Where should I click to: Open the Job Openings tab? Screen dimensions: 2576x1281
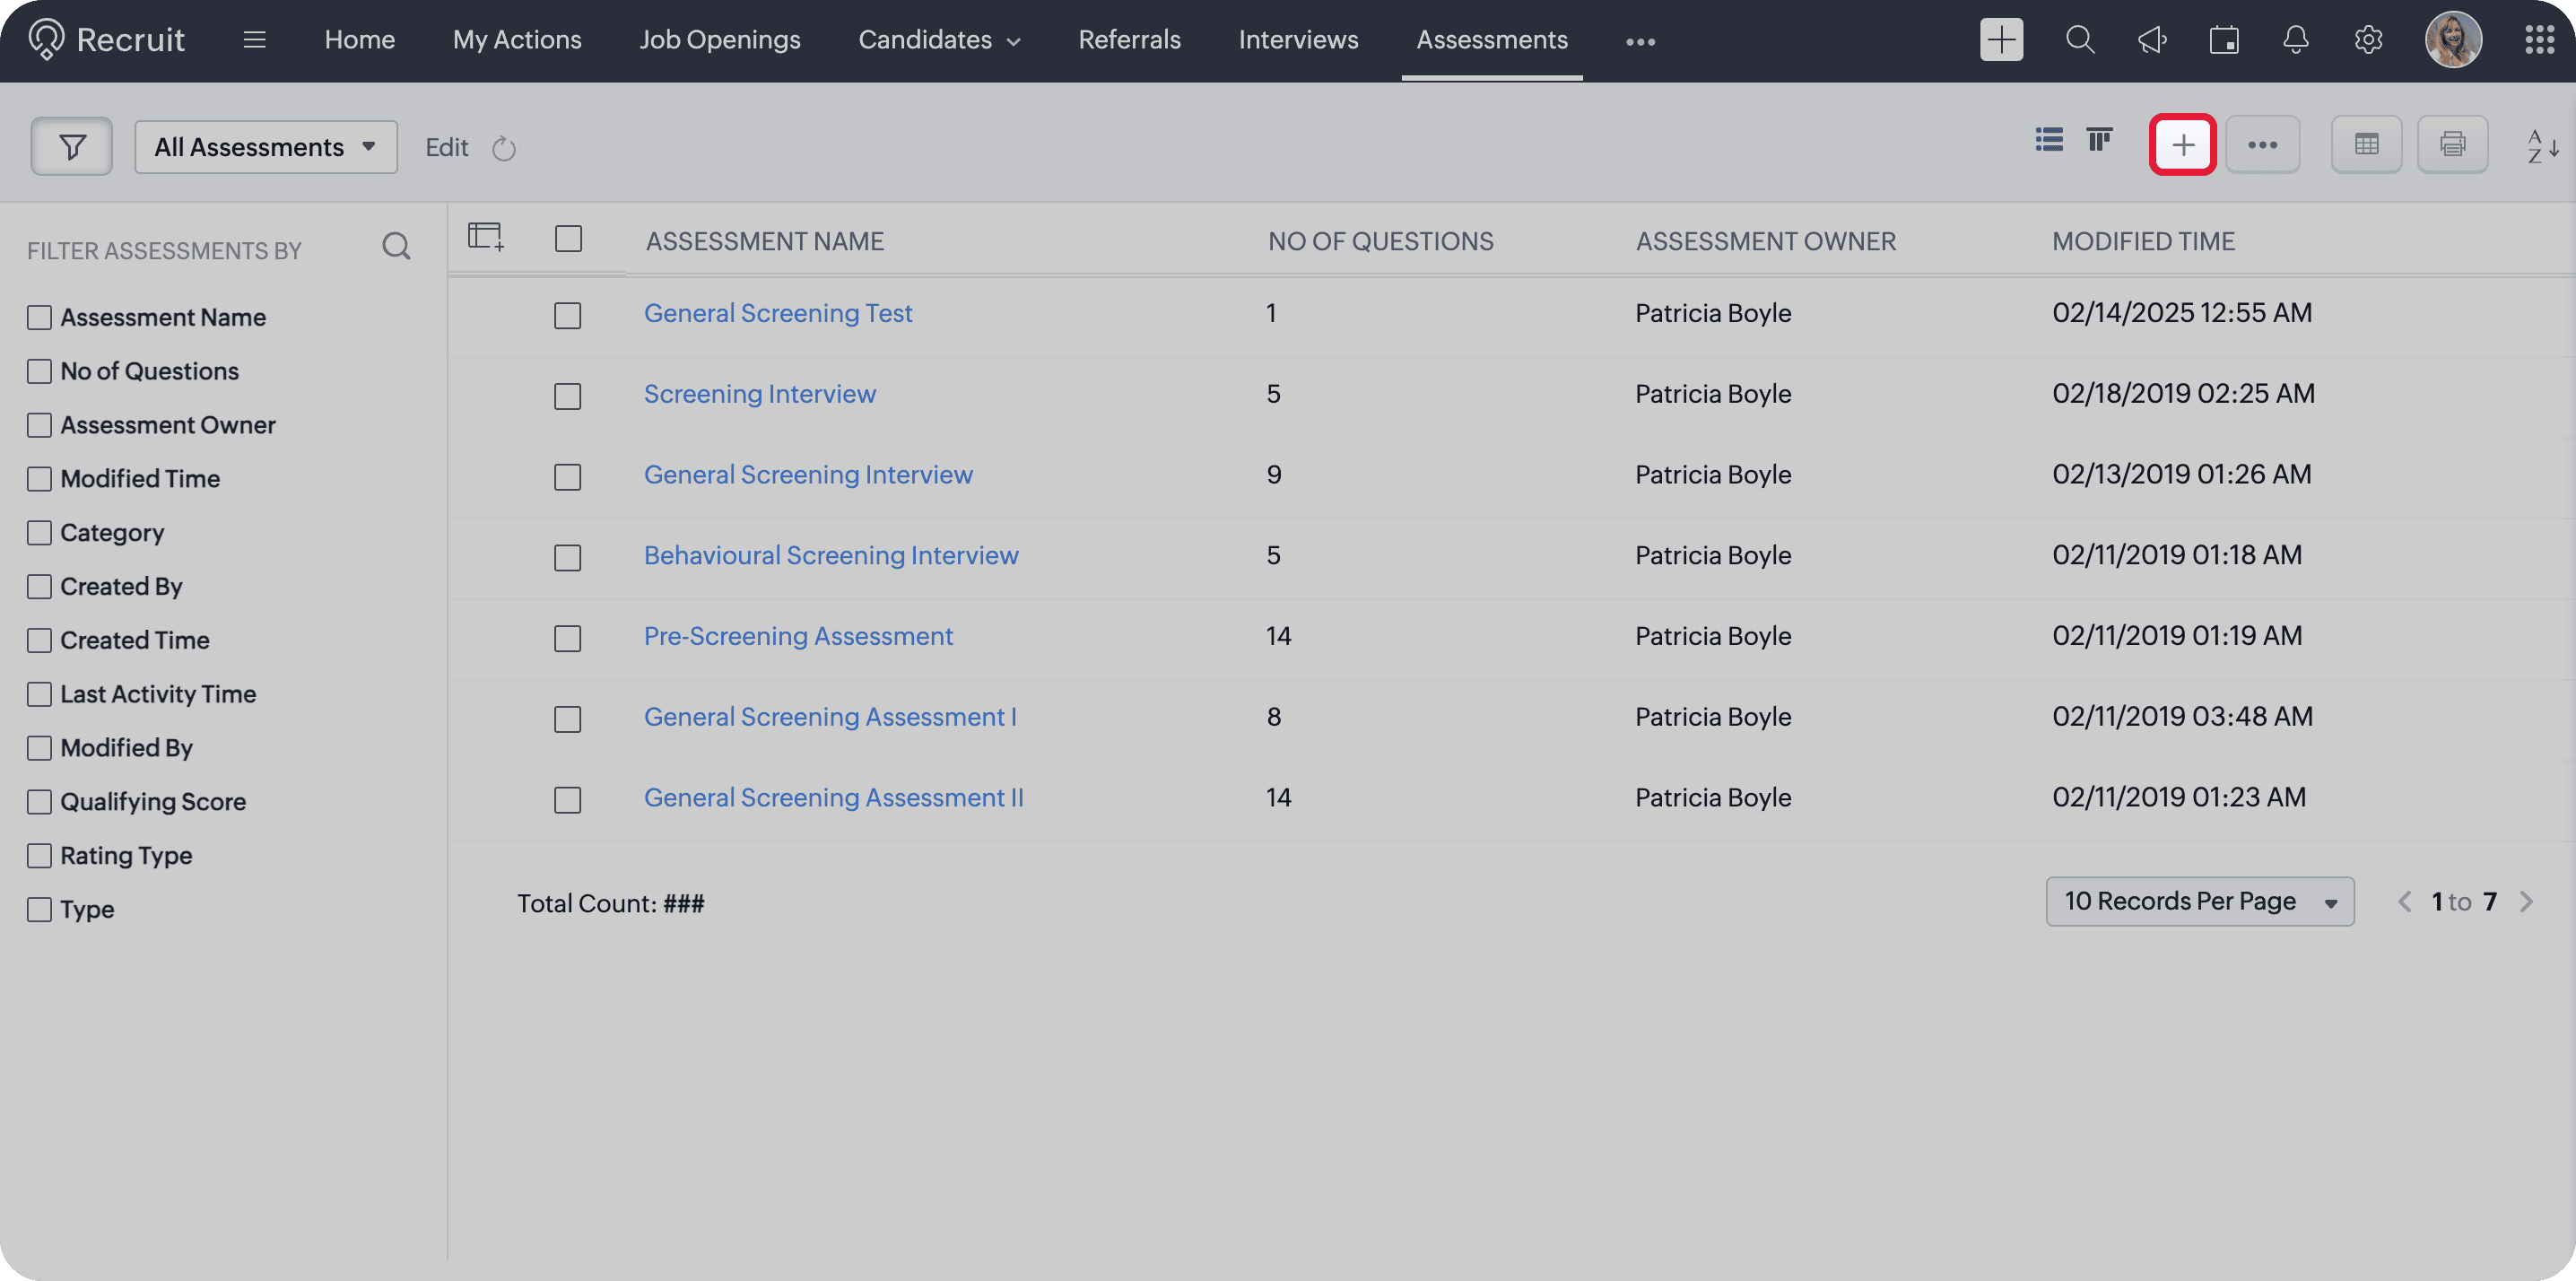(719, 40)
